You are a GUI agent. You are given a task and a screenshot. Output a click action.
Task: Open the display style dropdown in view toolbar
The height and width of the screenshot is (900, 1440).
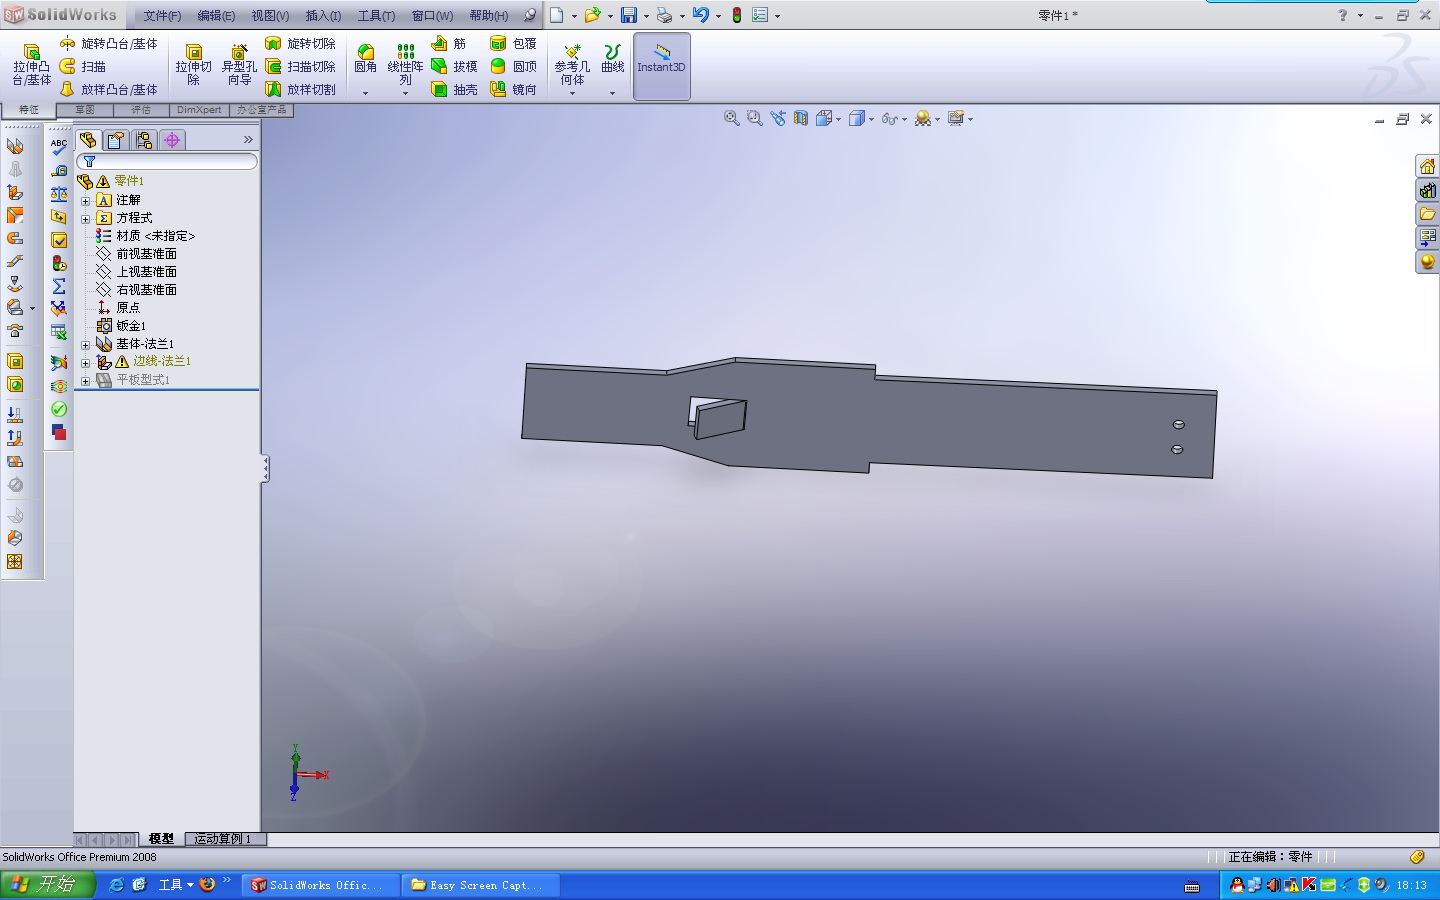tap(871, 119)
